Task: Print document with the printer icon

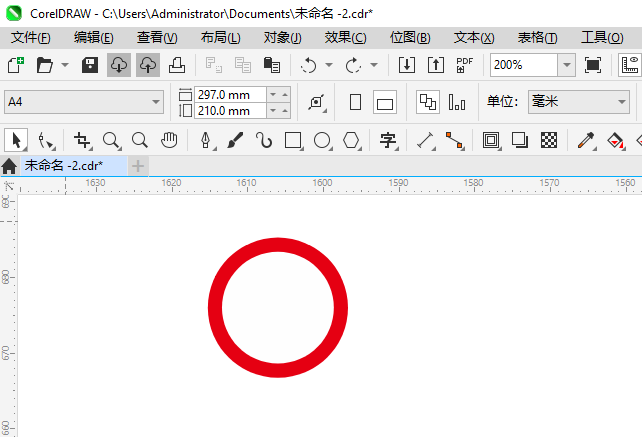Action: (177, 65)
